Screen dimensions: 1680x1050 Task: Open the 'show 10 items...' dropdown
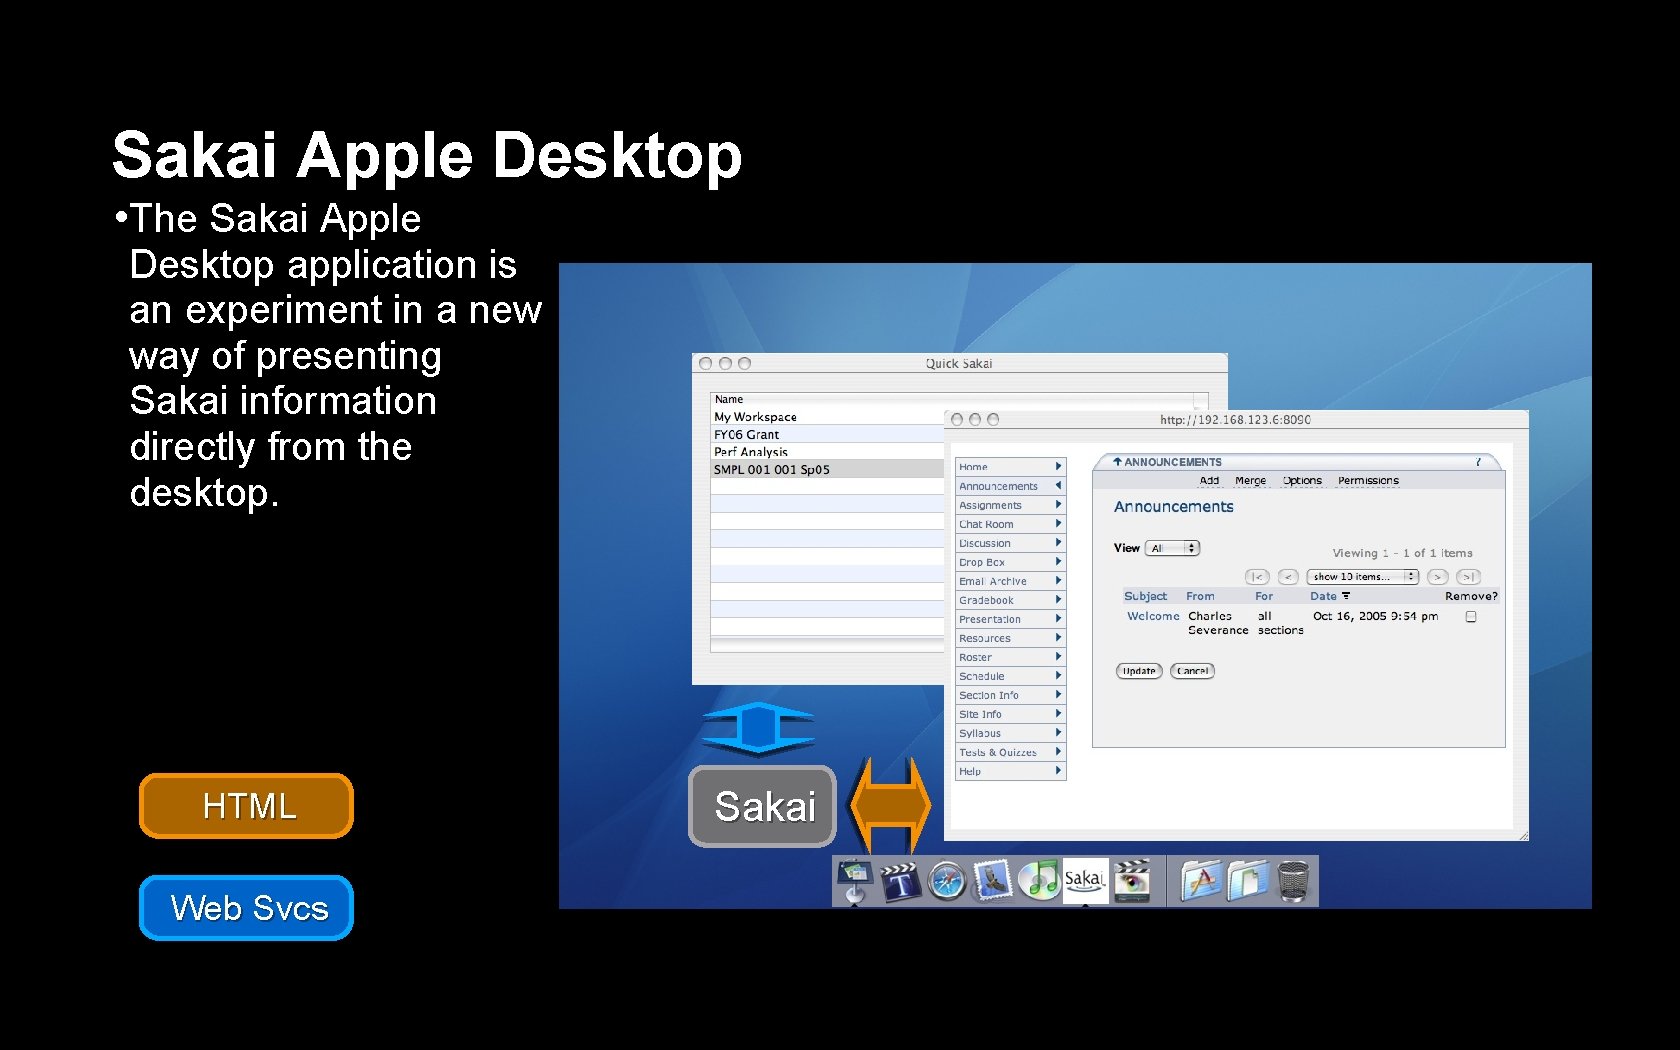pyautogui.click(x=1362, y=577)
